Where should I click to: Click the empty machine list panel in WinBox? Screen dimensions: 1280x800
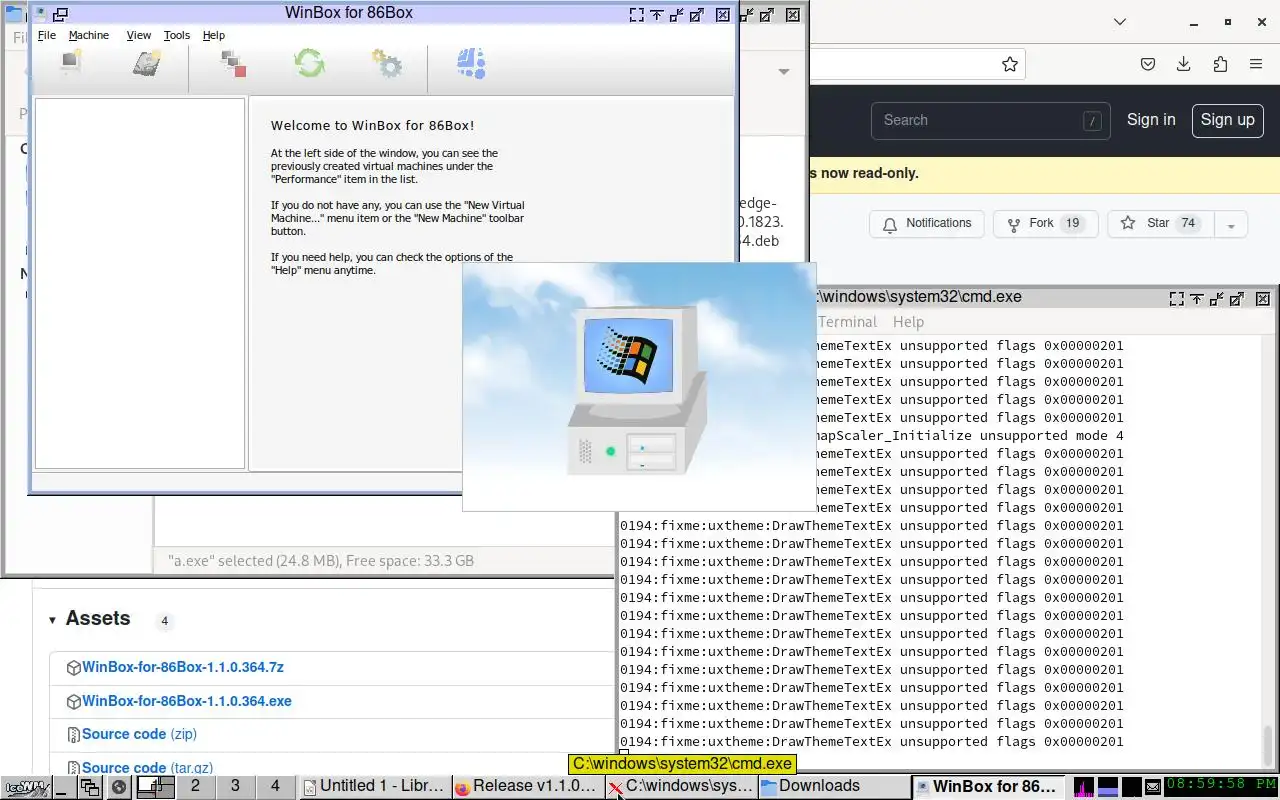tap(140, 283)
